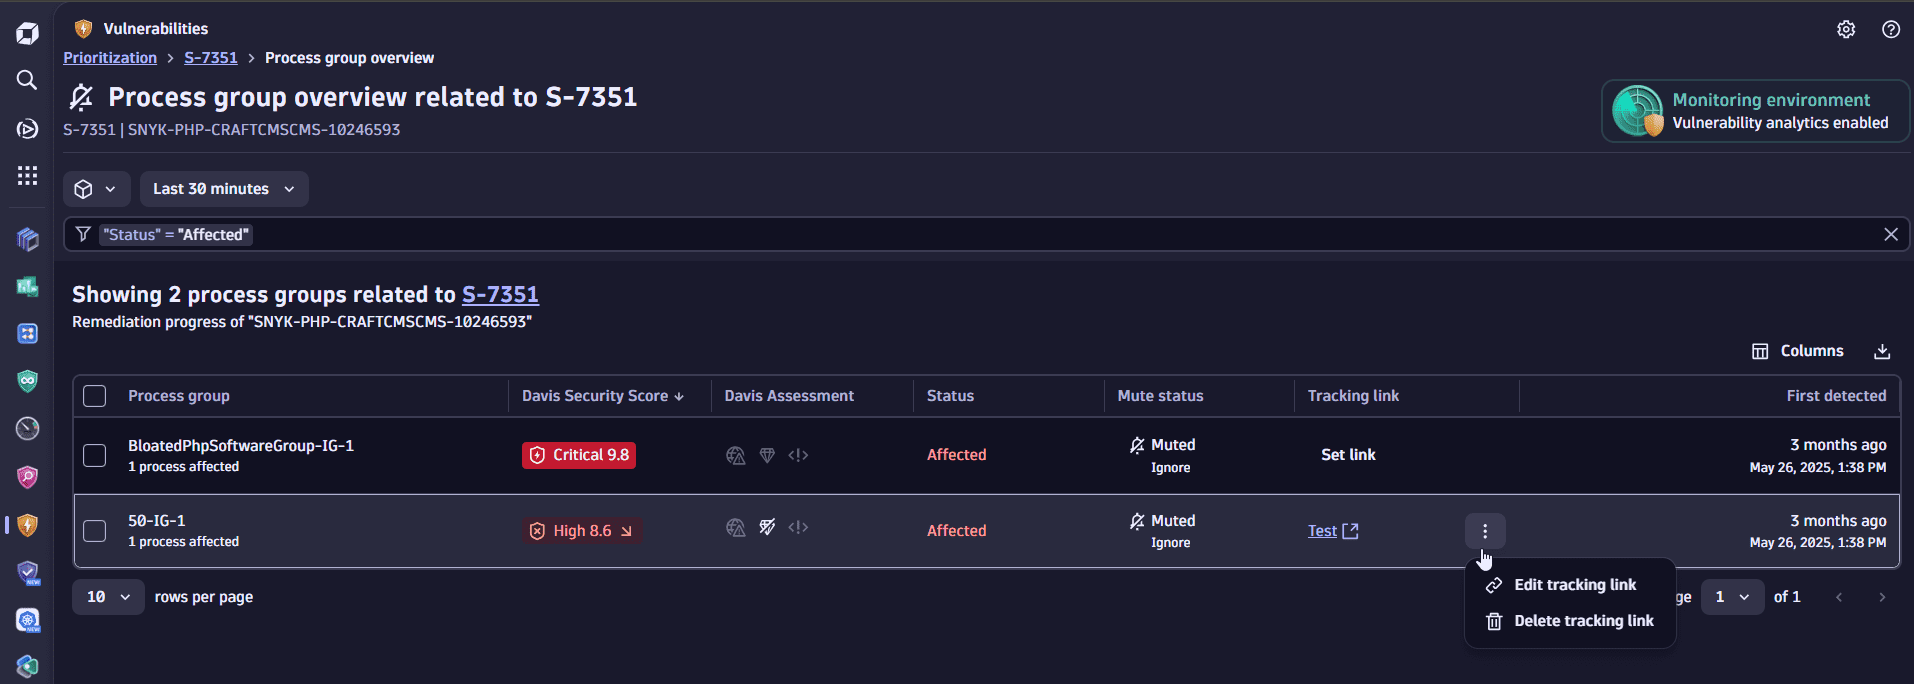Click the Davis Assessment column header

(789, 396)
